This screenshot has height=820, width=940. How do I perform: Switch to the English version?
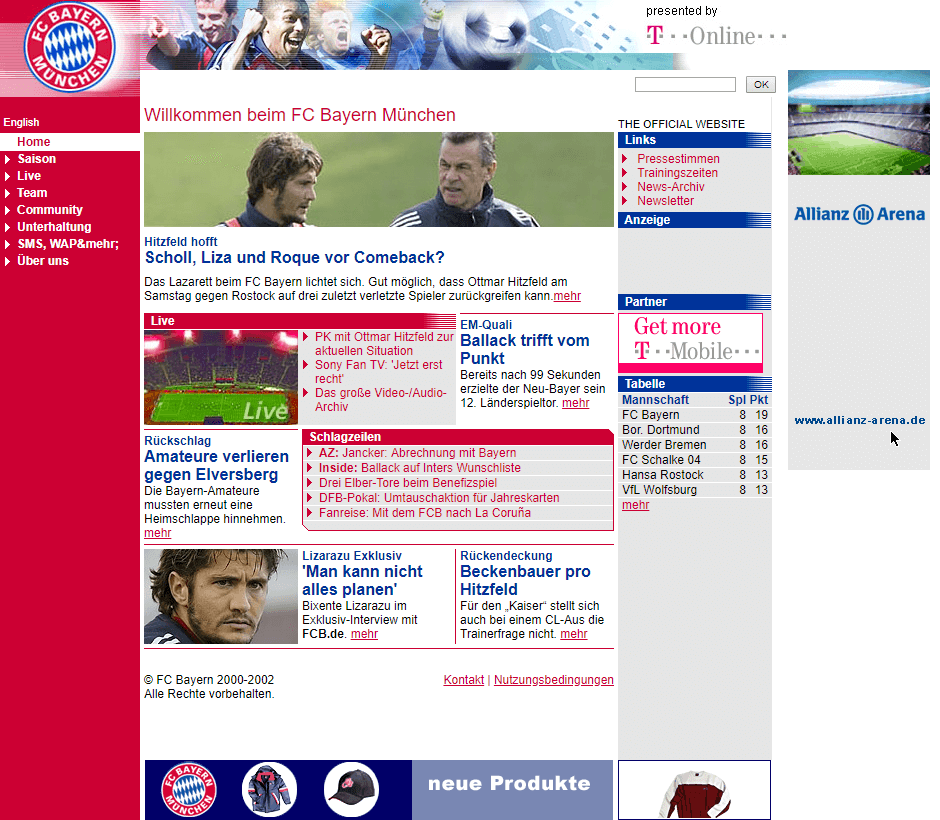point(21,122)
